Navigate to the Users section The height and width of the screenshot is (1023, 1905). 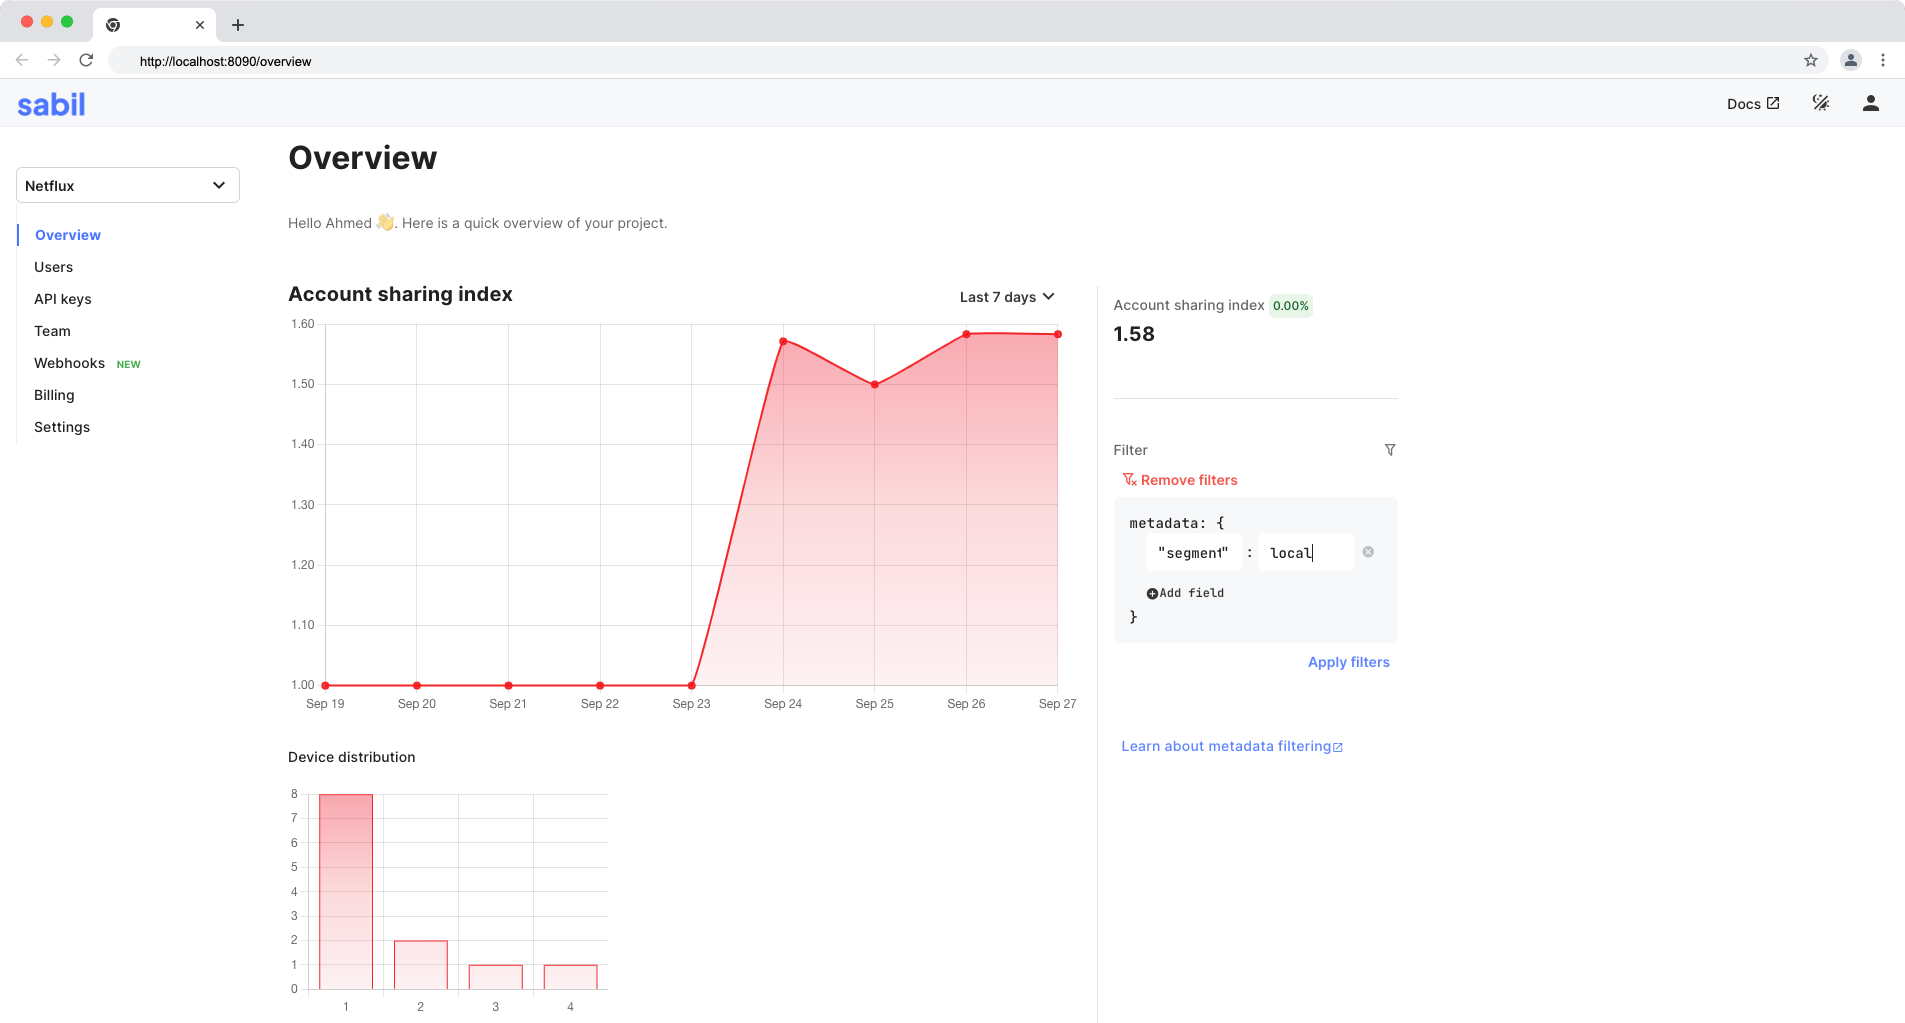[x=53, y=267]
